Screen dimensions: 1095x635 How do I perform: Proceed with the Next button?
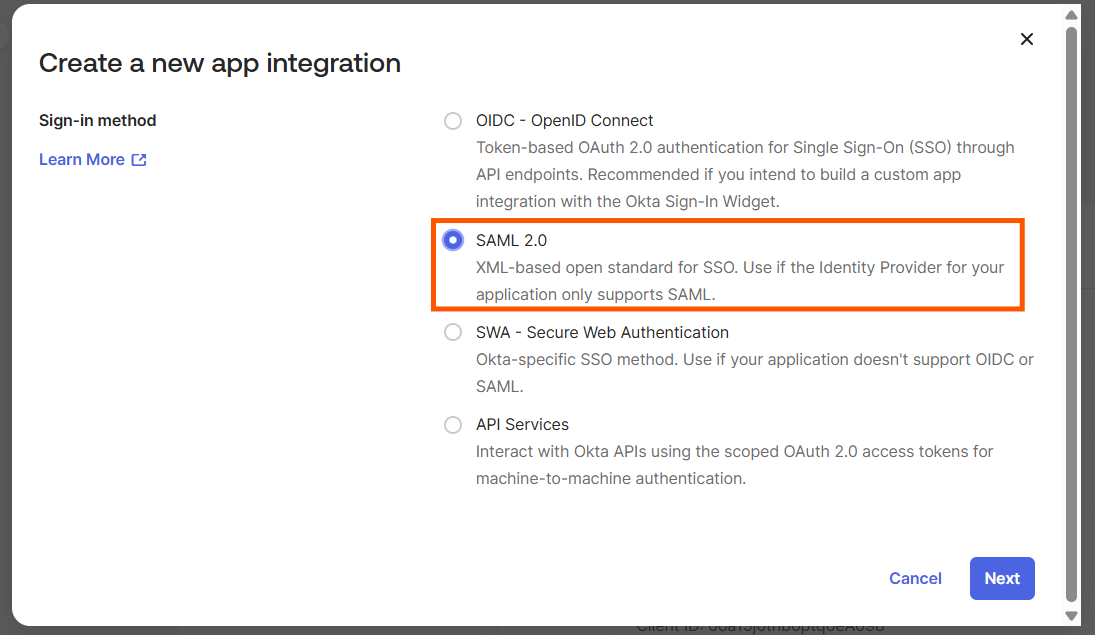point(1002,578)
